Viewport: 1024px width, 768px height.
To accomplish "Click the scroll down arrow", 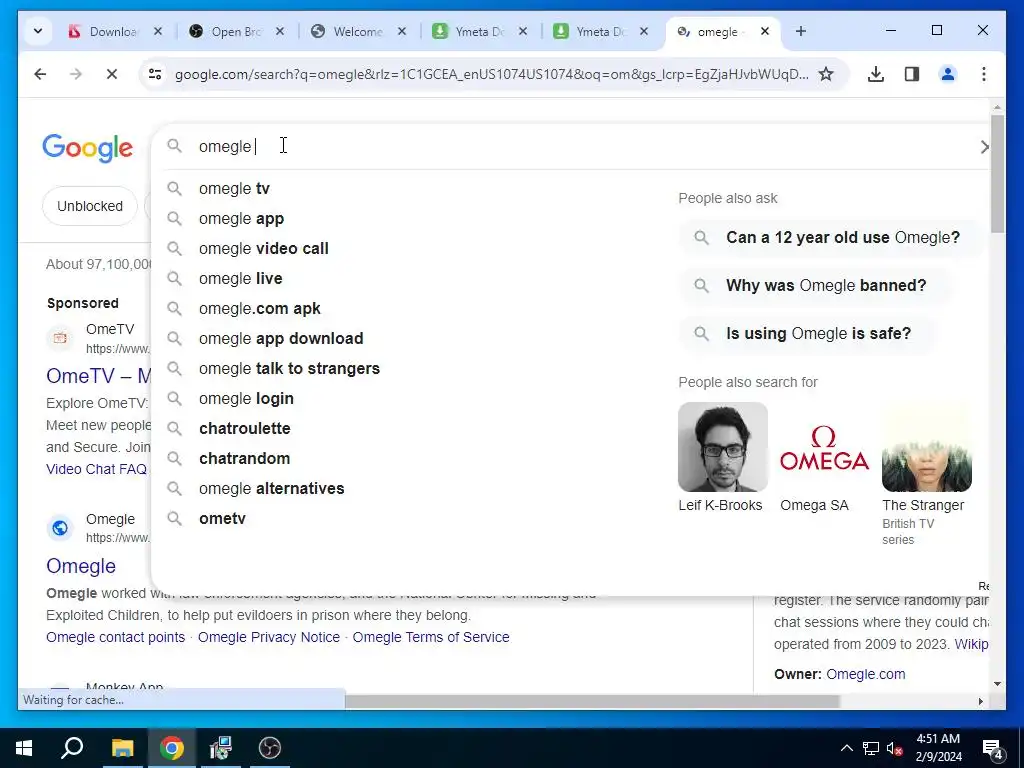I will pos(997,684).
